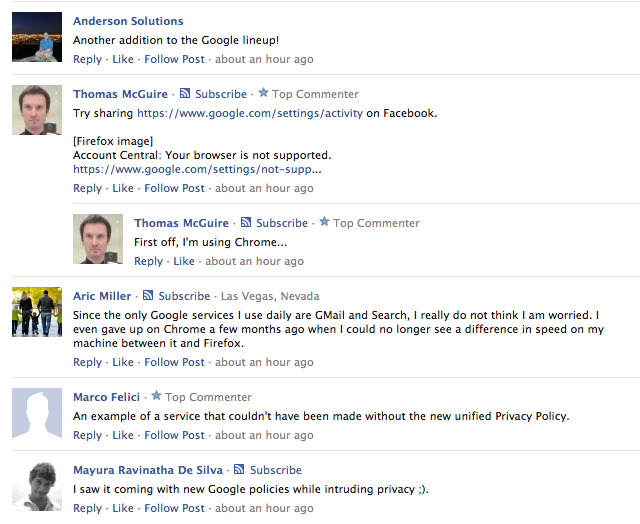Follow Post on Mayura's comment
The height and width of the screenshot is (524, 640).
[x=174, y=508]
